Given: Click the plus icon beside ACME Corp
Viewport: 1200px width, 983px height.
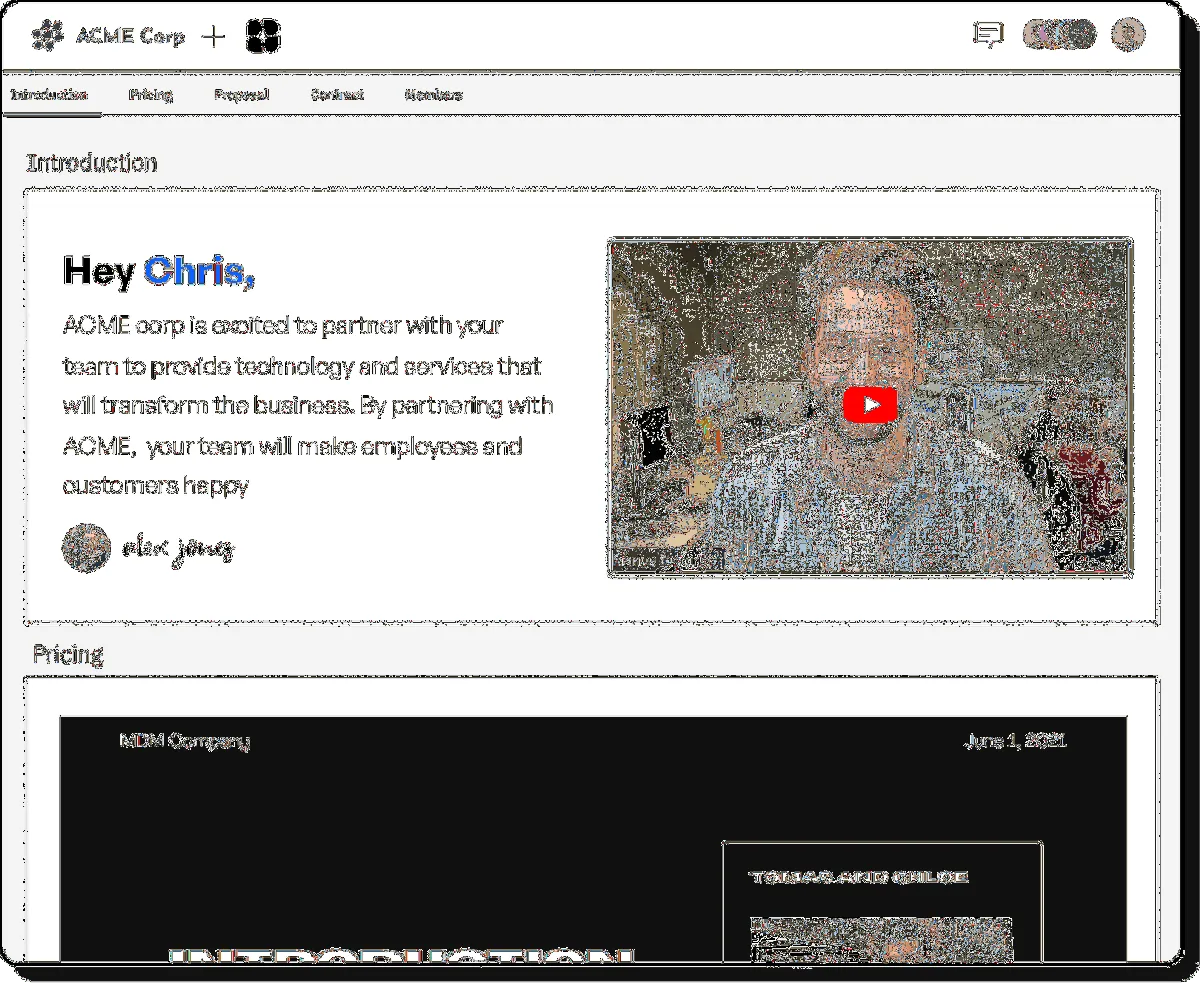Looking at the screenshot, I should [213, 37].
